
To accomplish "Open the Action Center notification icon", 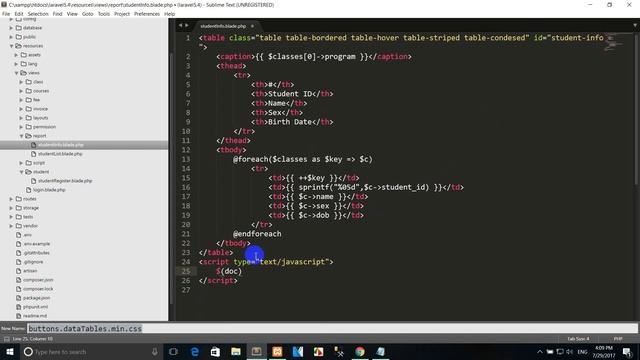I will [627, 351].
